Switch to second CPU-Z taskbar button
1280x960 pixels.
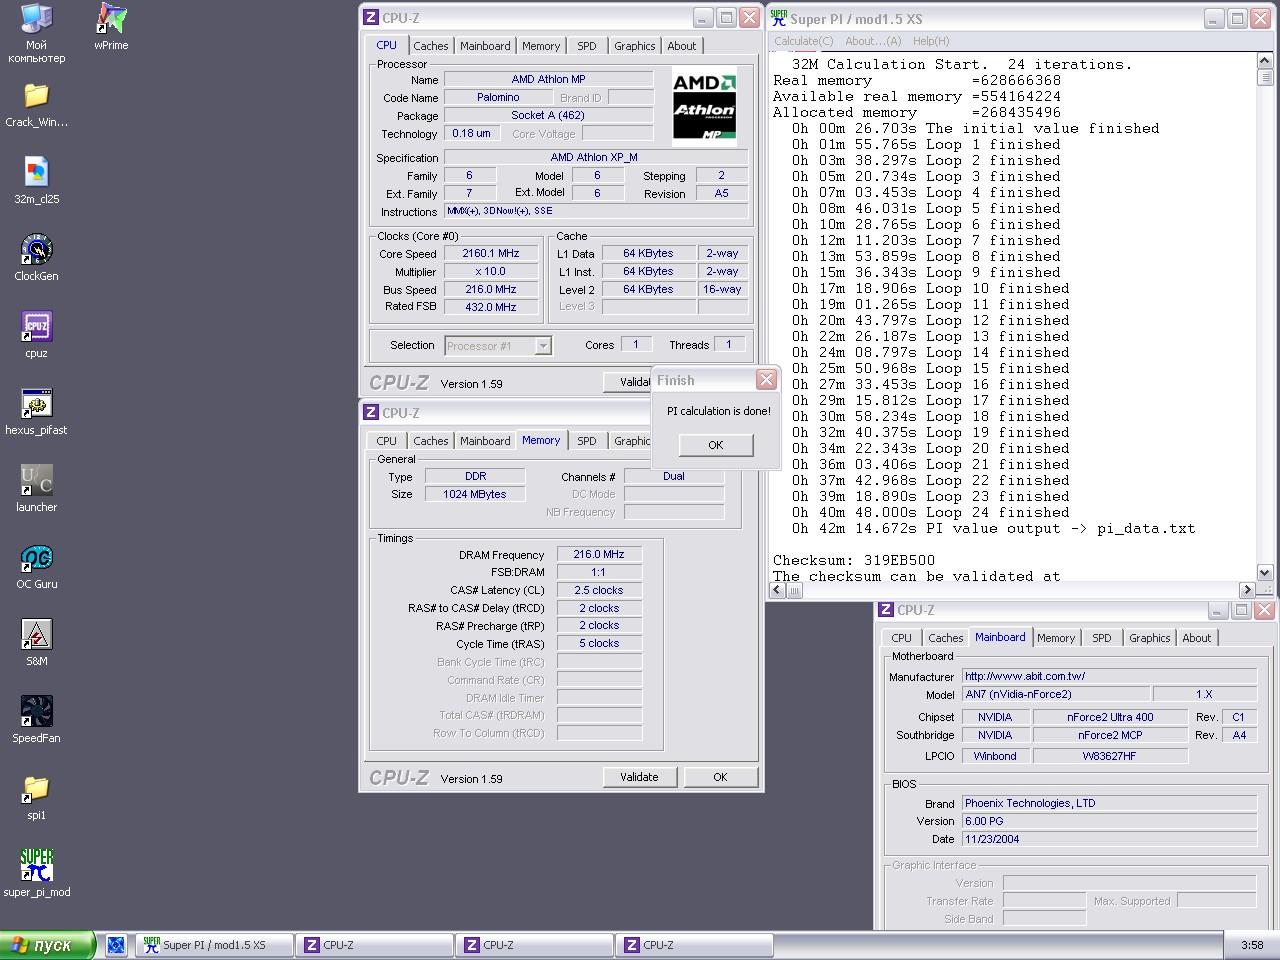[x=535, y=945]
